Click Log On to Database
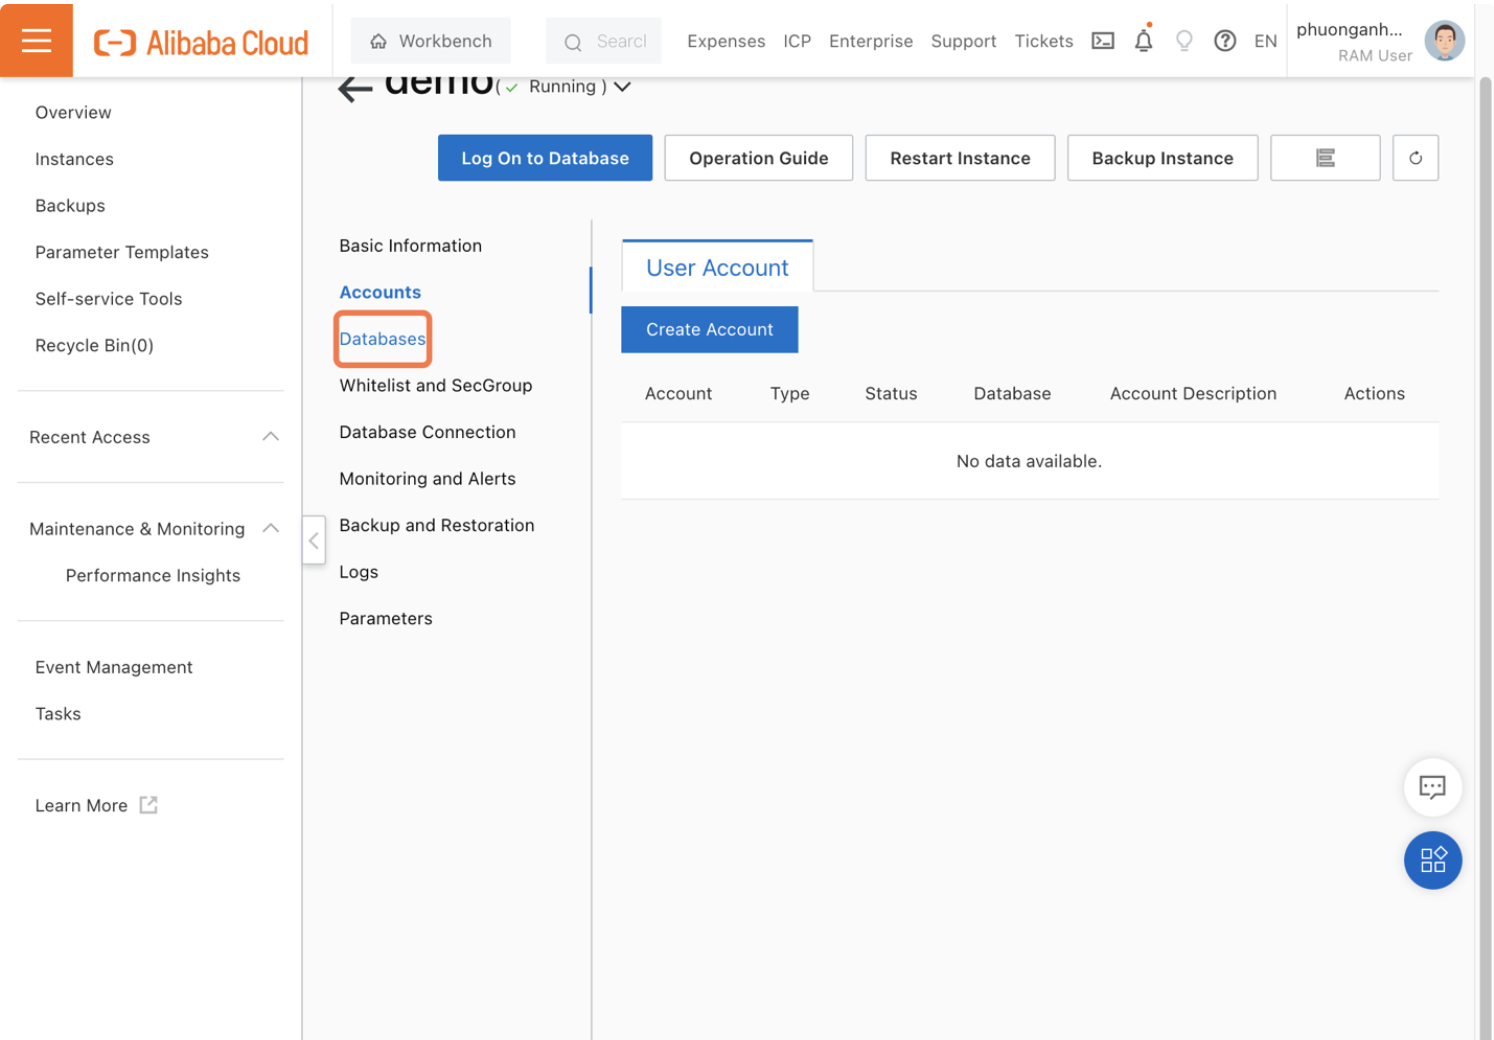This screenshot has height=1040, width=1494. tap(544, 157)
